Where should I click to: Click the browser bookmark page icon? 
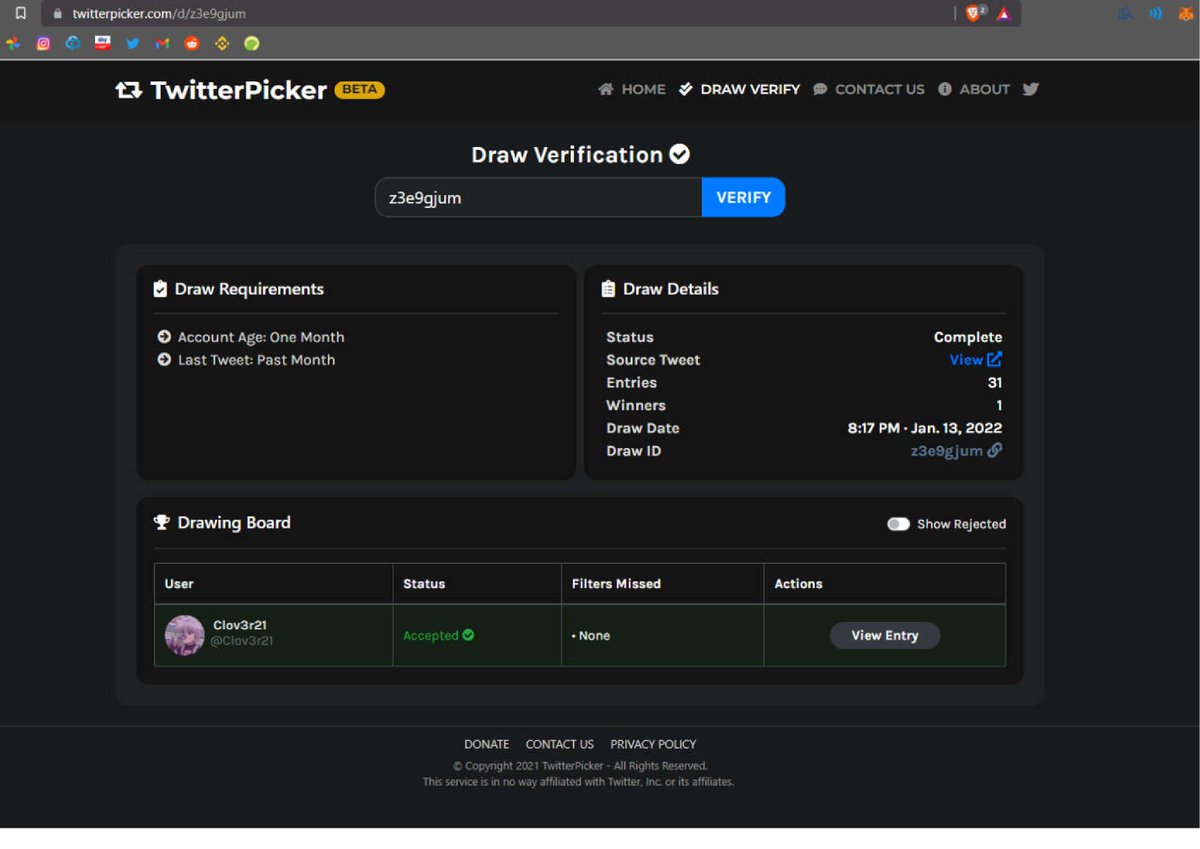pyautogui.click(x=20, y=14)
